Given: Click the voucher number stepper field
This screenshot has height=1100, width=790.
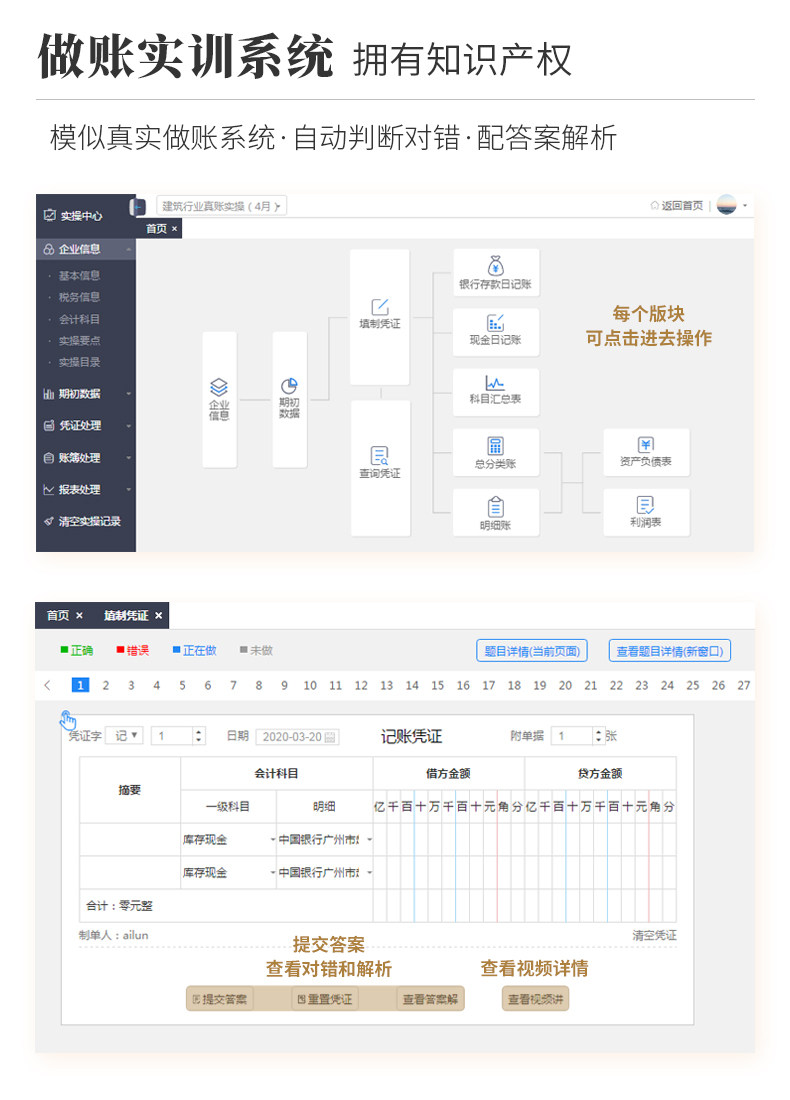Looking at the screenshot, I should pyautogui.click(x=178, y=736).
